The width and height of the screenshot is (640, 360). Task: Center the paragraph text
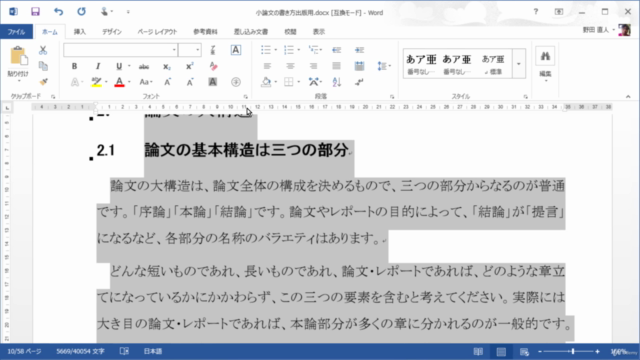point(290,66)
